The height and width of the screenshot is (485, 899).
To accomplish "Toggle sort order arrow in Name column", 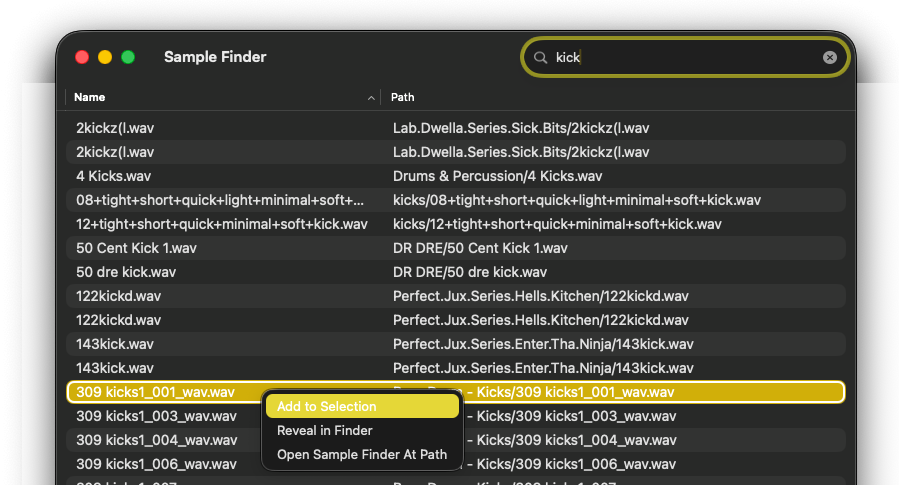I will pyautogui.click(x=372, y=98).
